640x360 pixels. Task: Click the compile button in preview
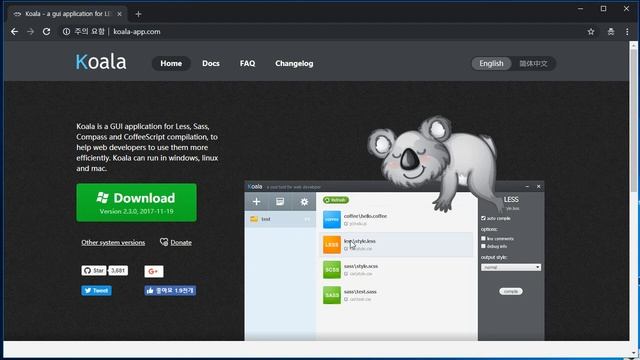click(511, 291)
